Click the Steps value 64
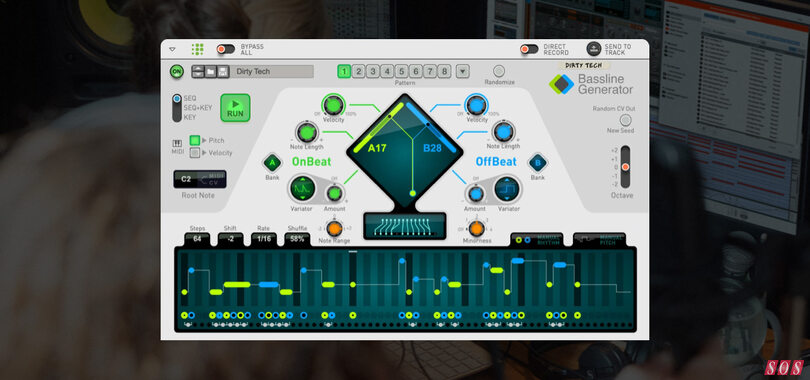 click(197, 239)
